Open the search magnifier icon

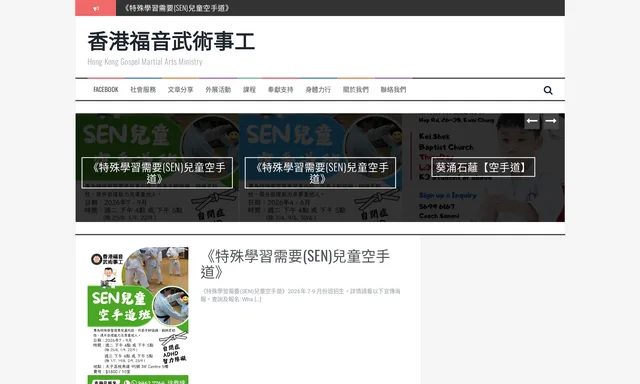(x=548, y=90)
